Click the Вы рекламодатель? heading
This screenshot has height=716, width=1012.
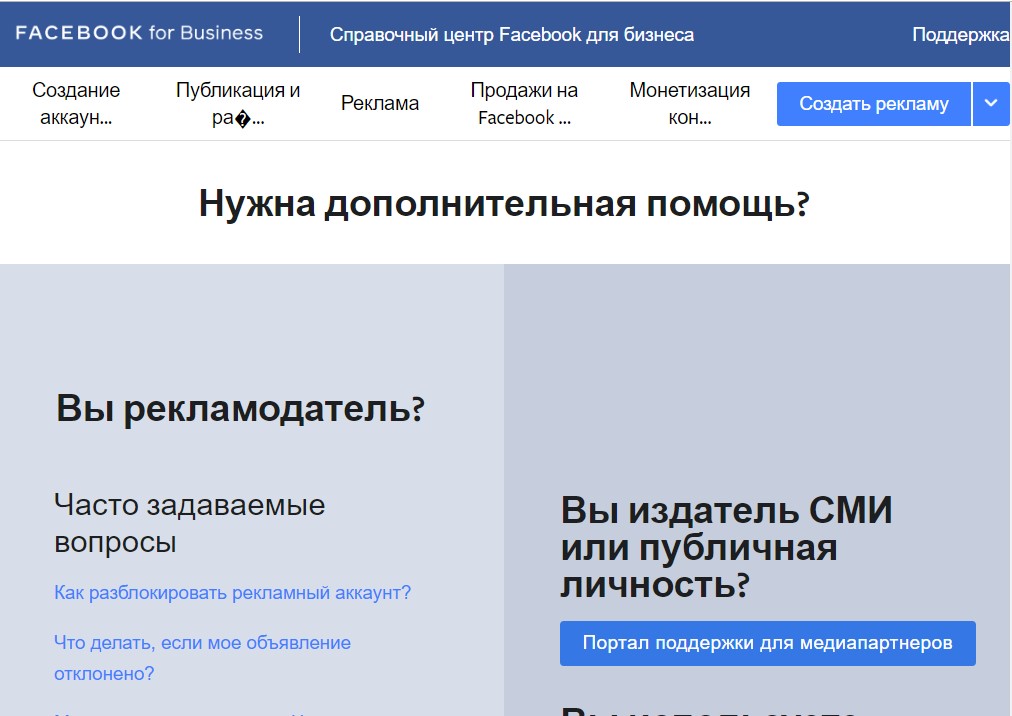pyautogui.click(x=240, y=409)
